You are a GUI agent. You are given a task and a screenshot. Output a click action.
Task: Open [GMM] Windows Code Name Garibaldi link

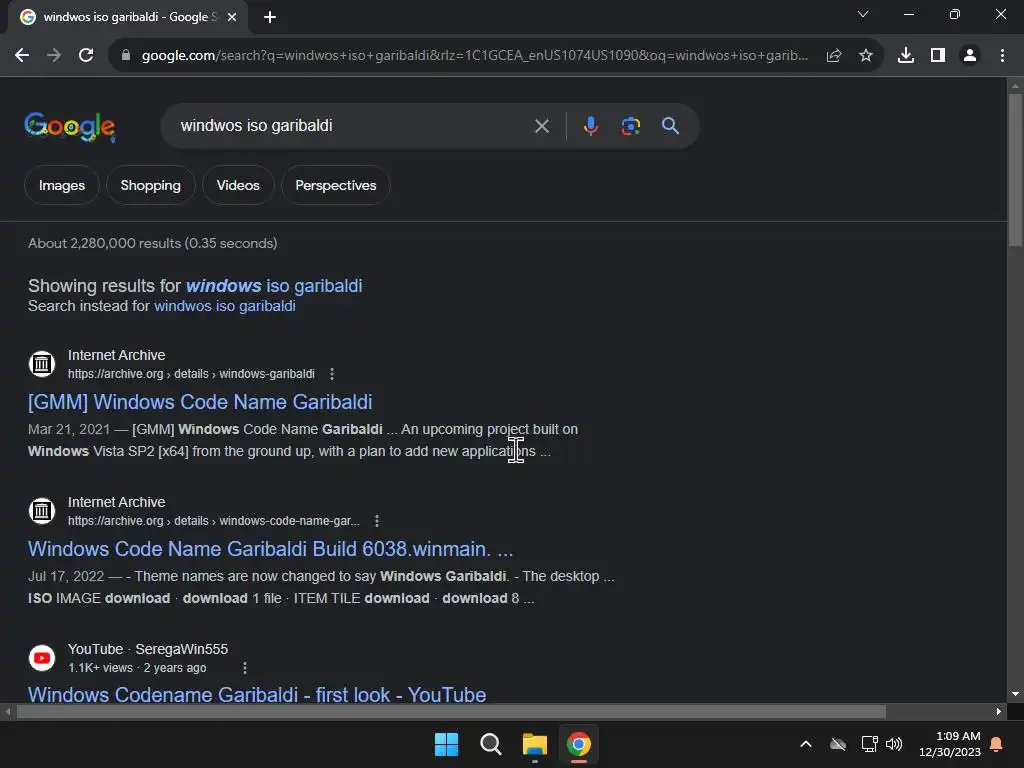click(x=200, y=402)
